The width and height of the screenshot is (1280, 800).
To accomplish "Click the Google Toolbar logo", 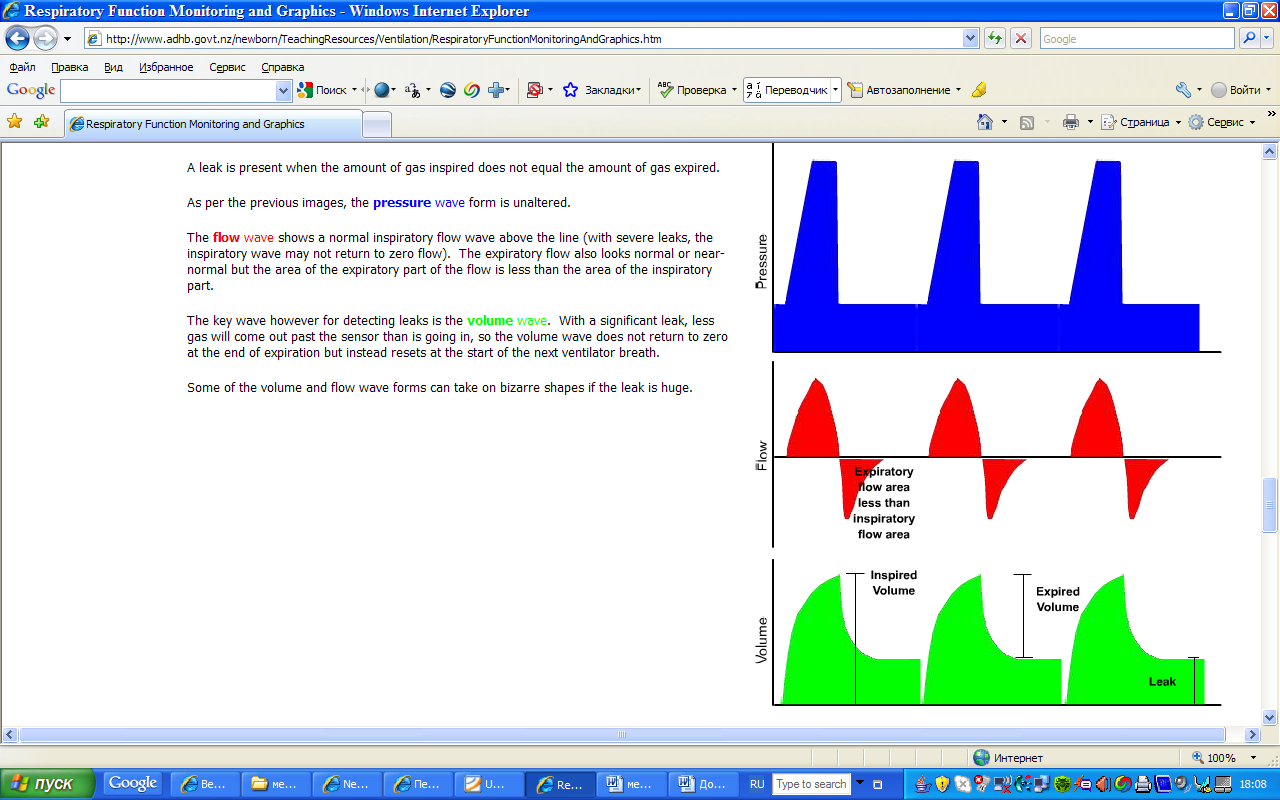I will pos(31,90).
